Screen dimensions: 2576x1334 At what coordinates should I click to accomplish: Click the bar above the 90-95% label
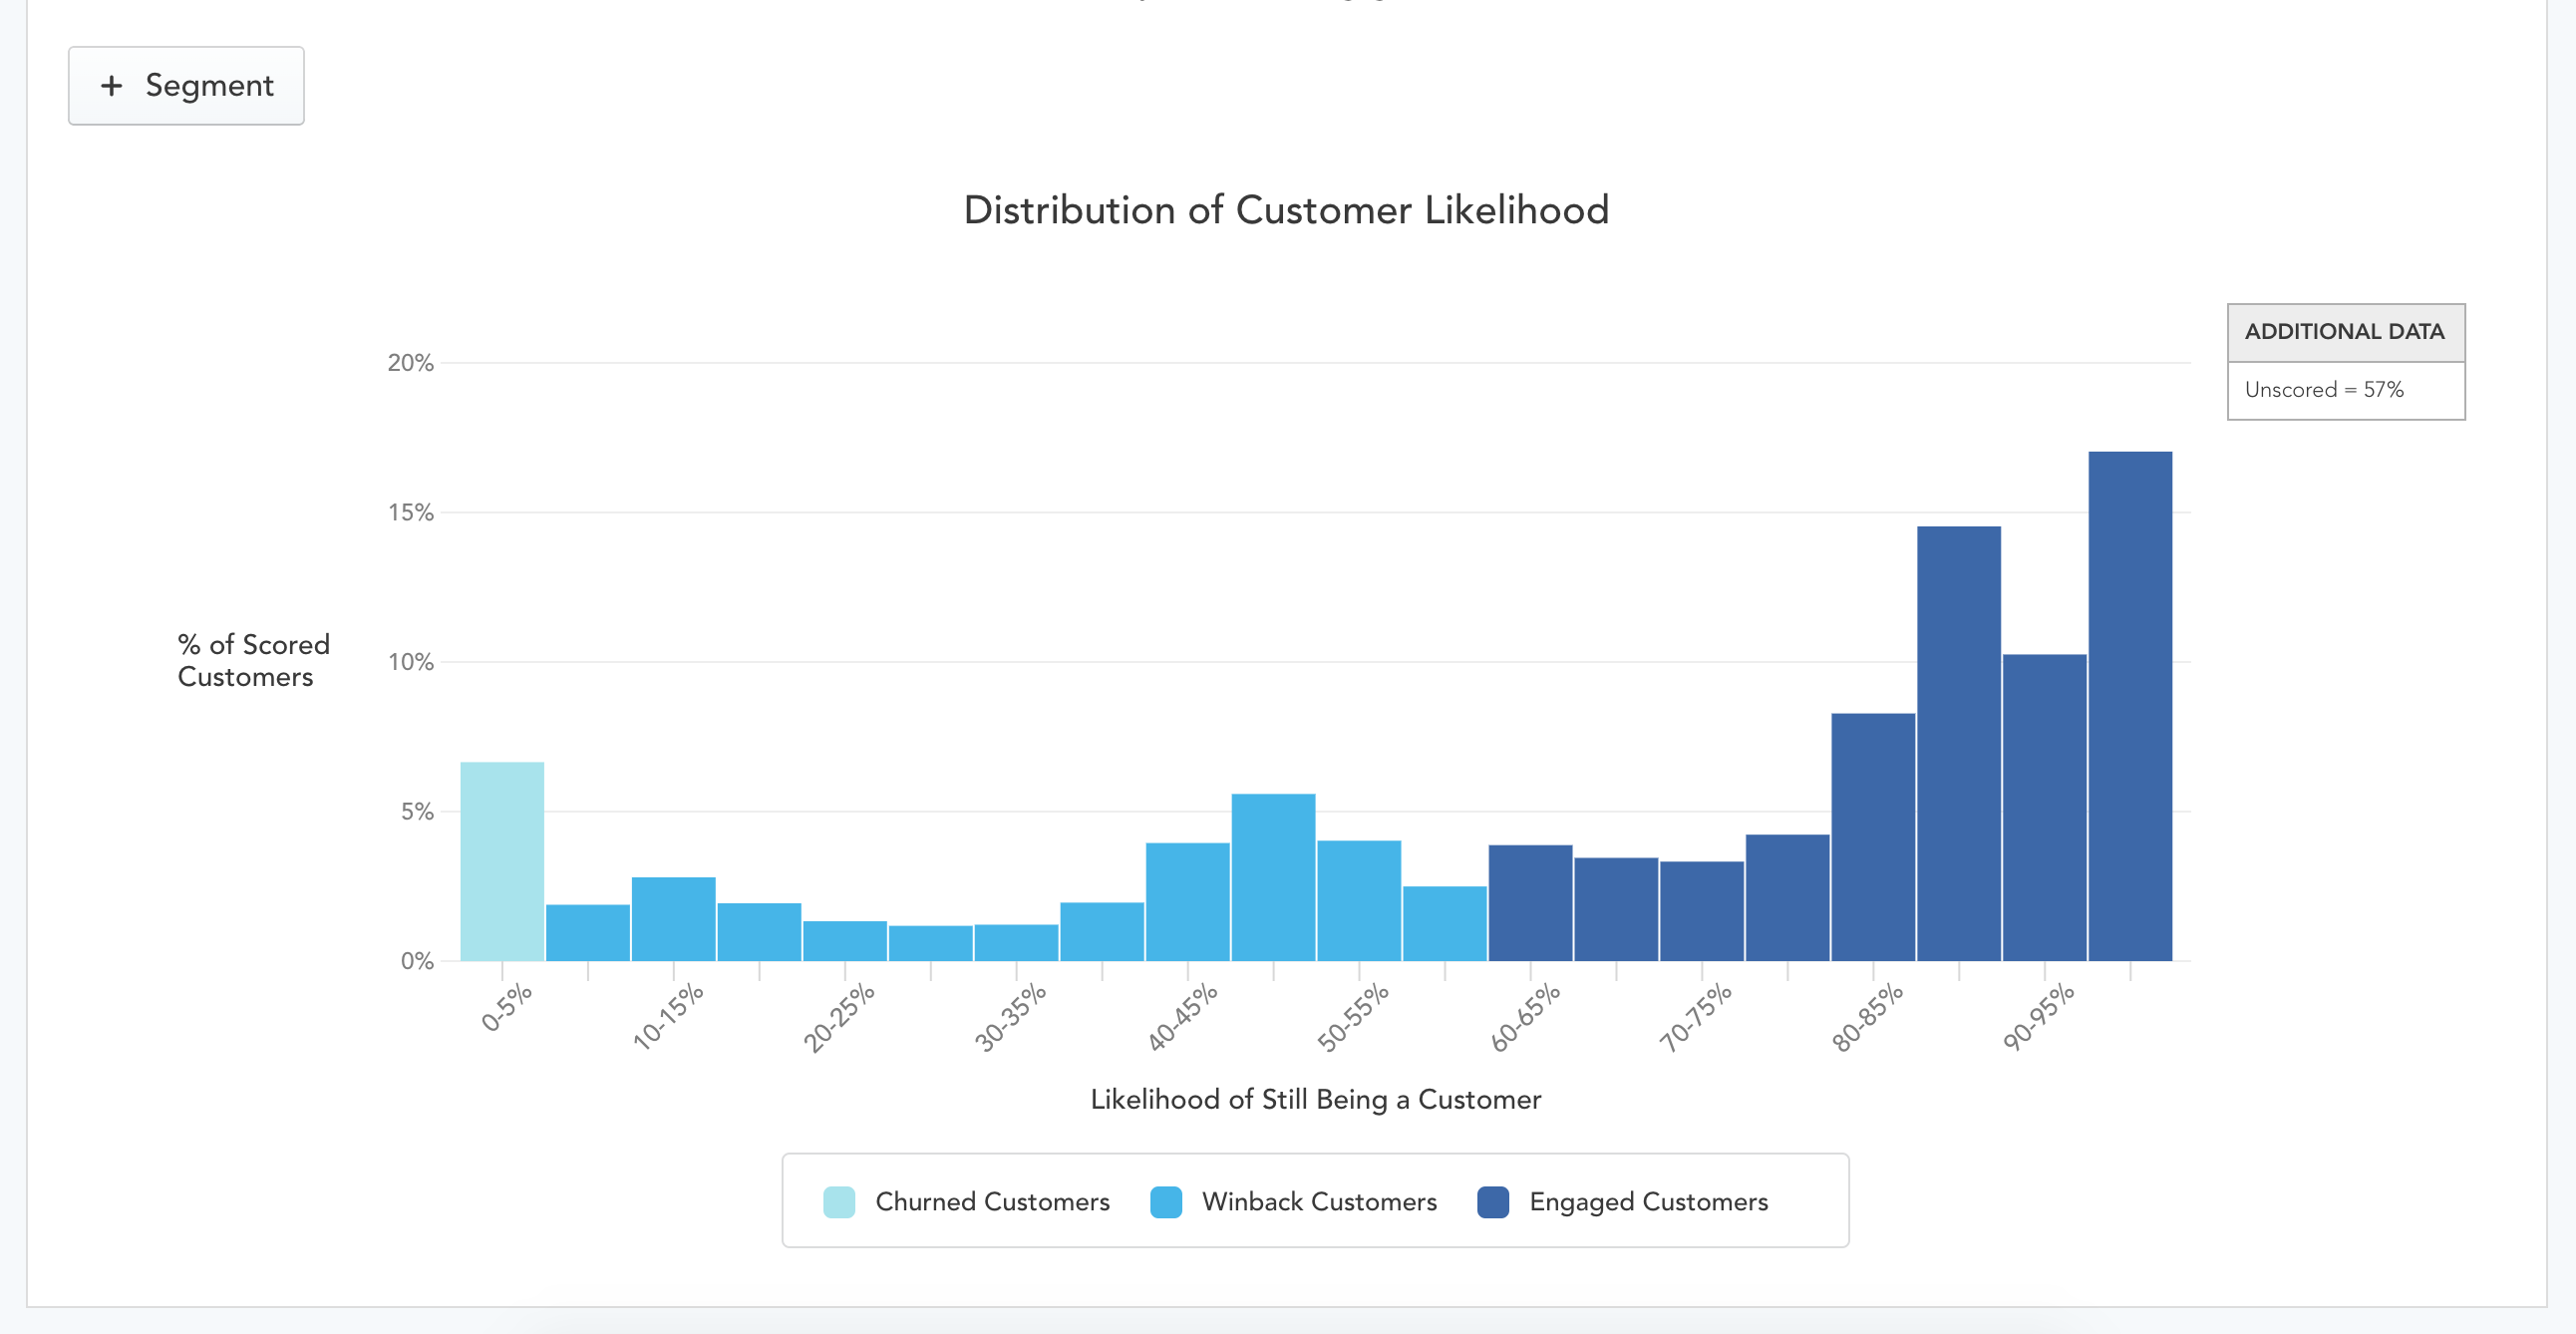pos(2044,808)
